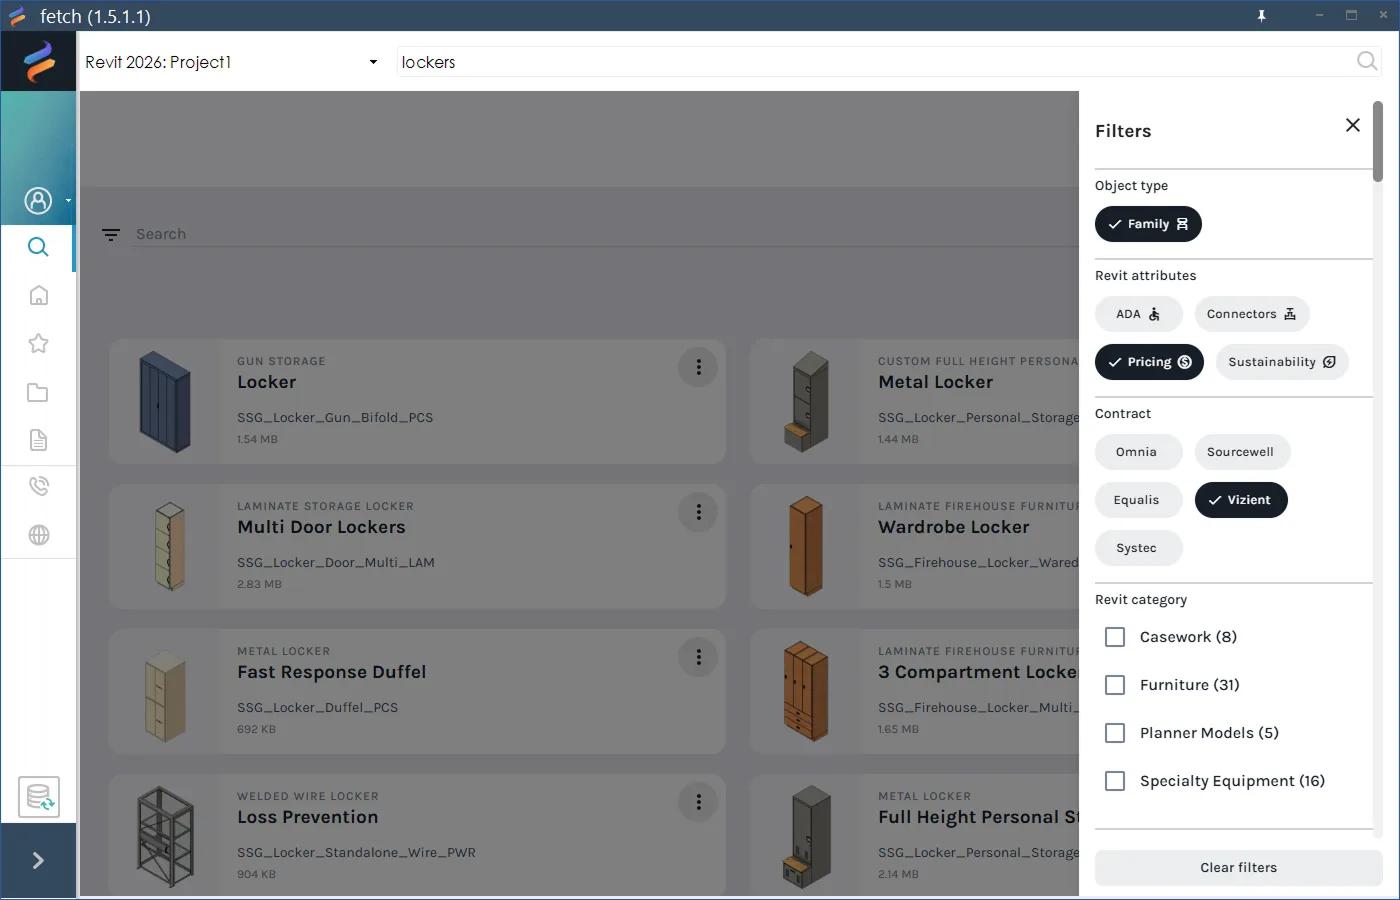Enable the ADA attribute filter chip
This screenshot has width=1400, height=900.
click(x=1138, y=314)
